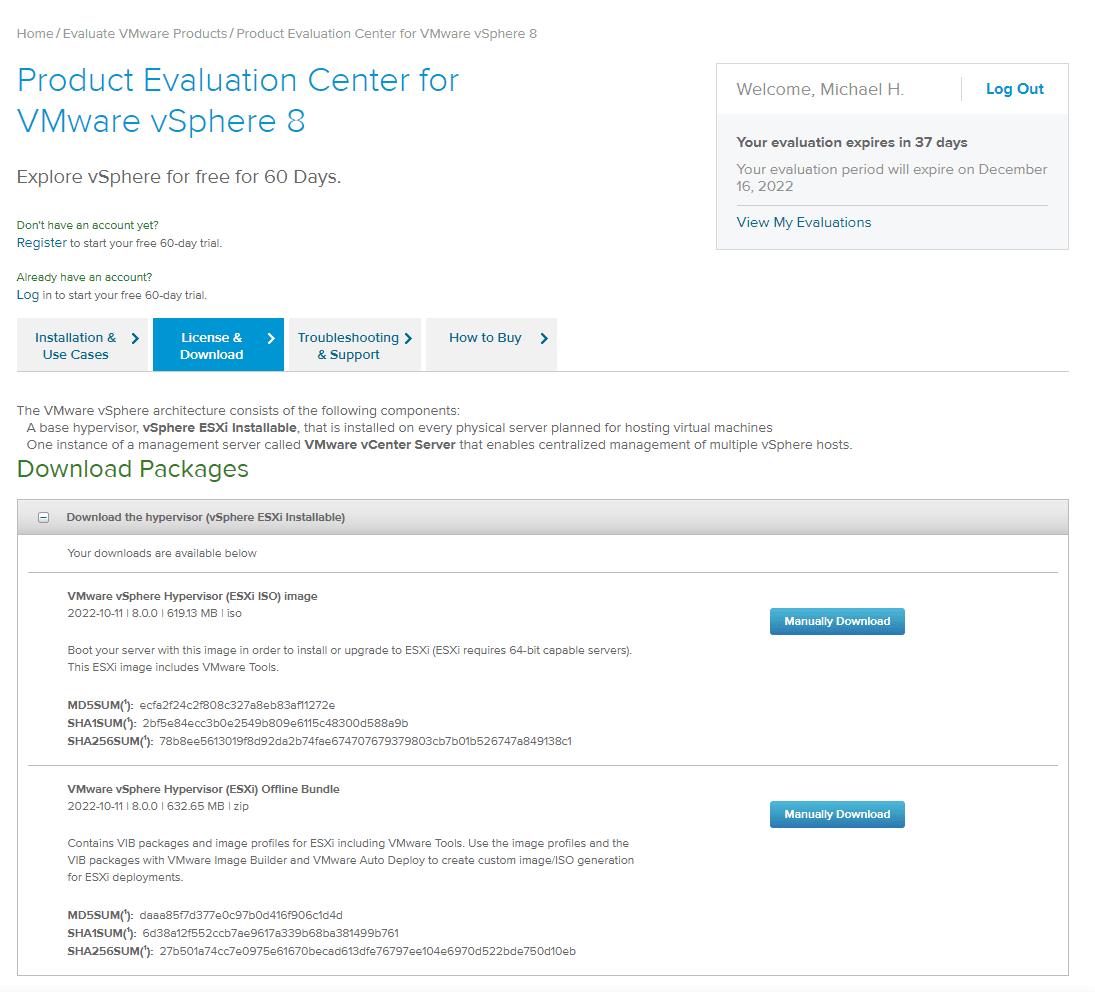The image size is (1095, 992).
Task: Click the 'Already have an account?' text
Action: pyautogui.click(x=84, y=277)
